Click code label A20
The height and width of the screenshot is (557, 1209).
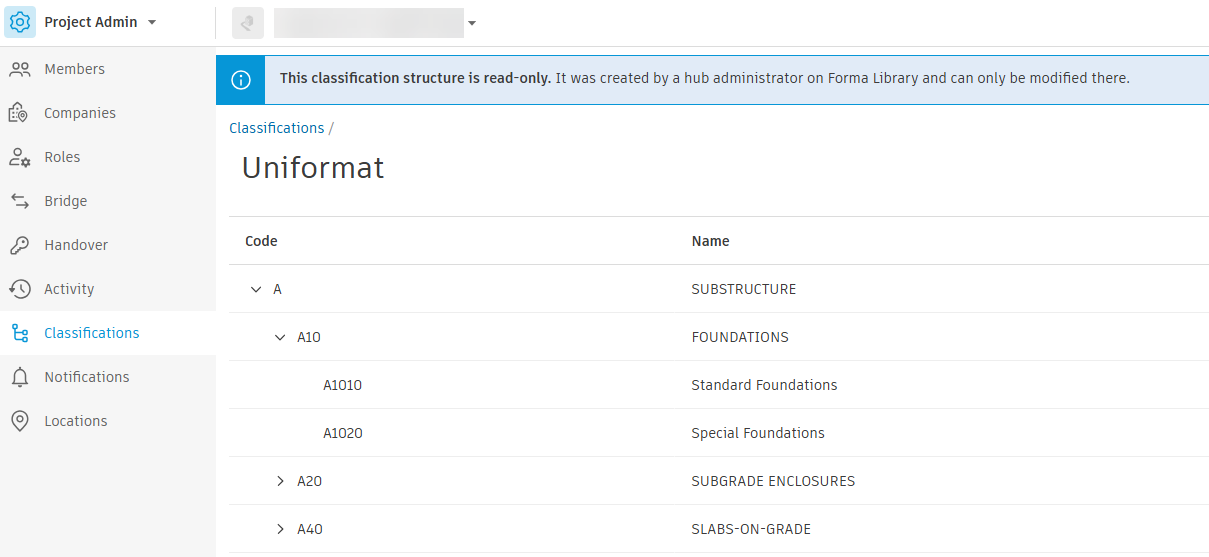[309, 481]
